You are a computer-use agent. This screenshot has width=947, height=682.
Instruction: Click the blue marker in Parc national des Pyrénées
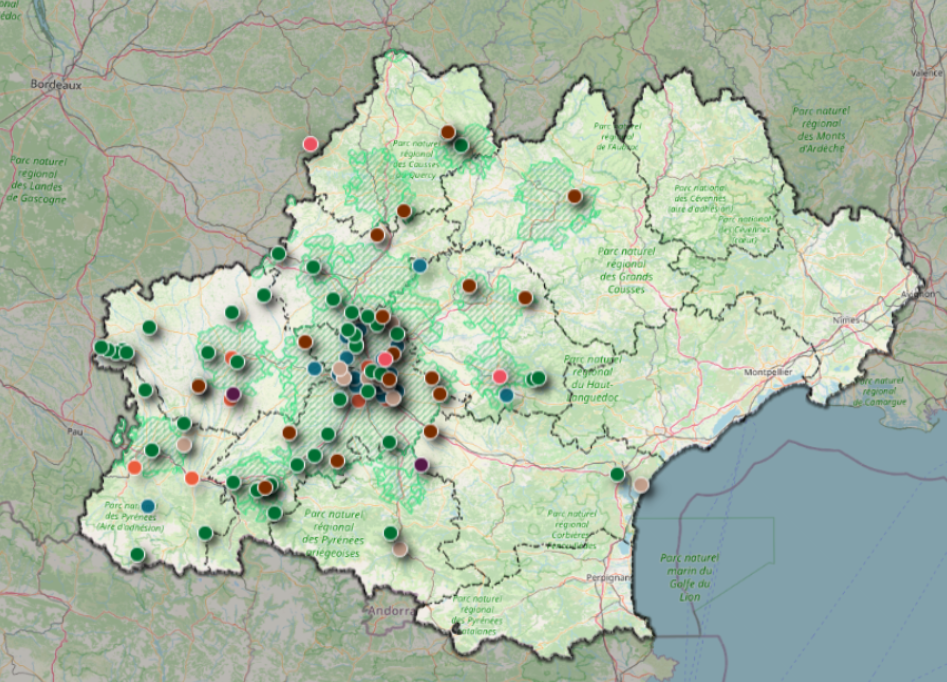click(148, 506)
